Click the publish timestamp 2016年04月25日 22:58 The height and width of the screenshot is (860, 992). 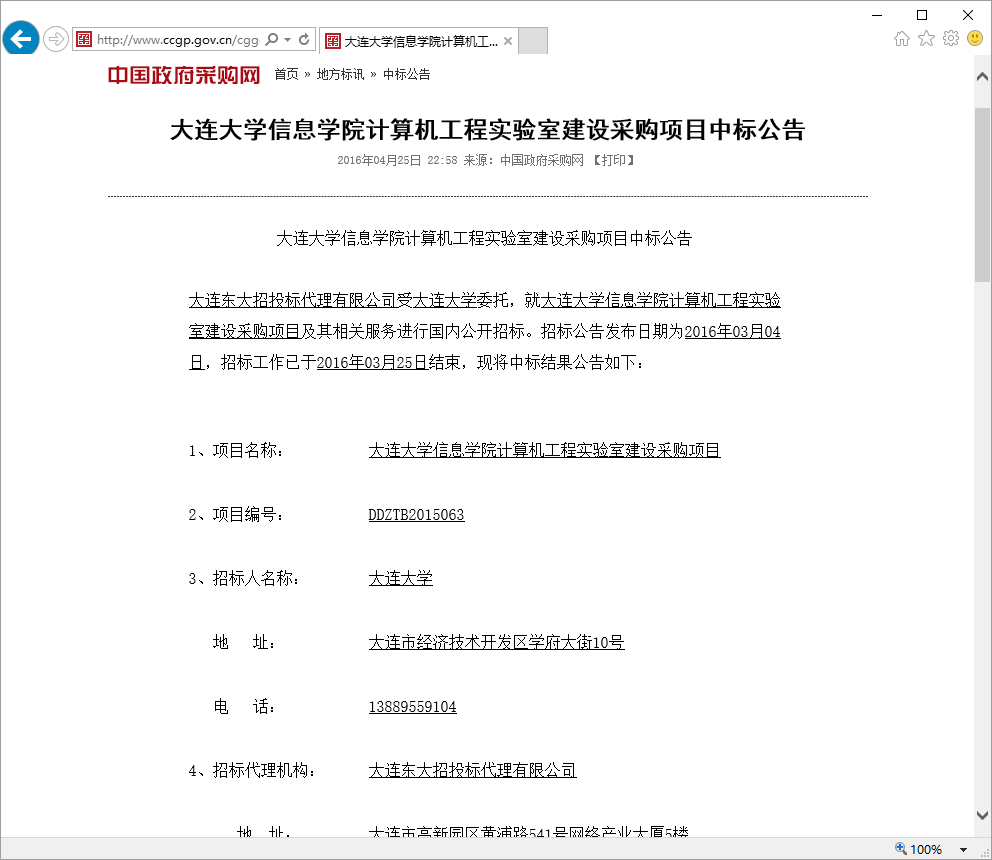point(397,161)
